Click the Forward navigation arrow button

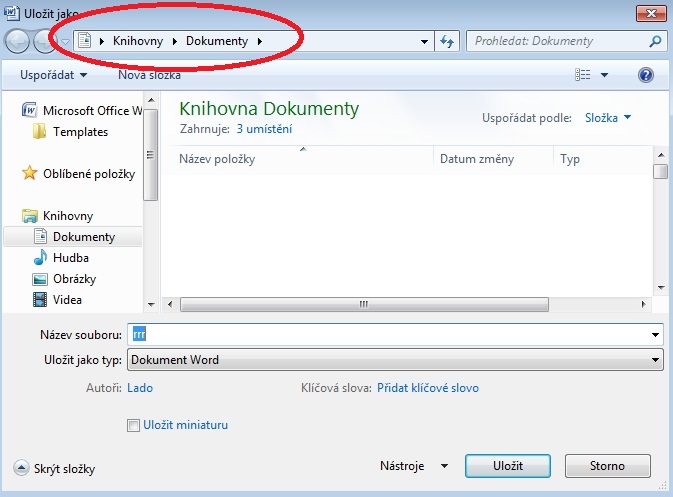point(45,42)
